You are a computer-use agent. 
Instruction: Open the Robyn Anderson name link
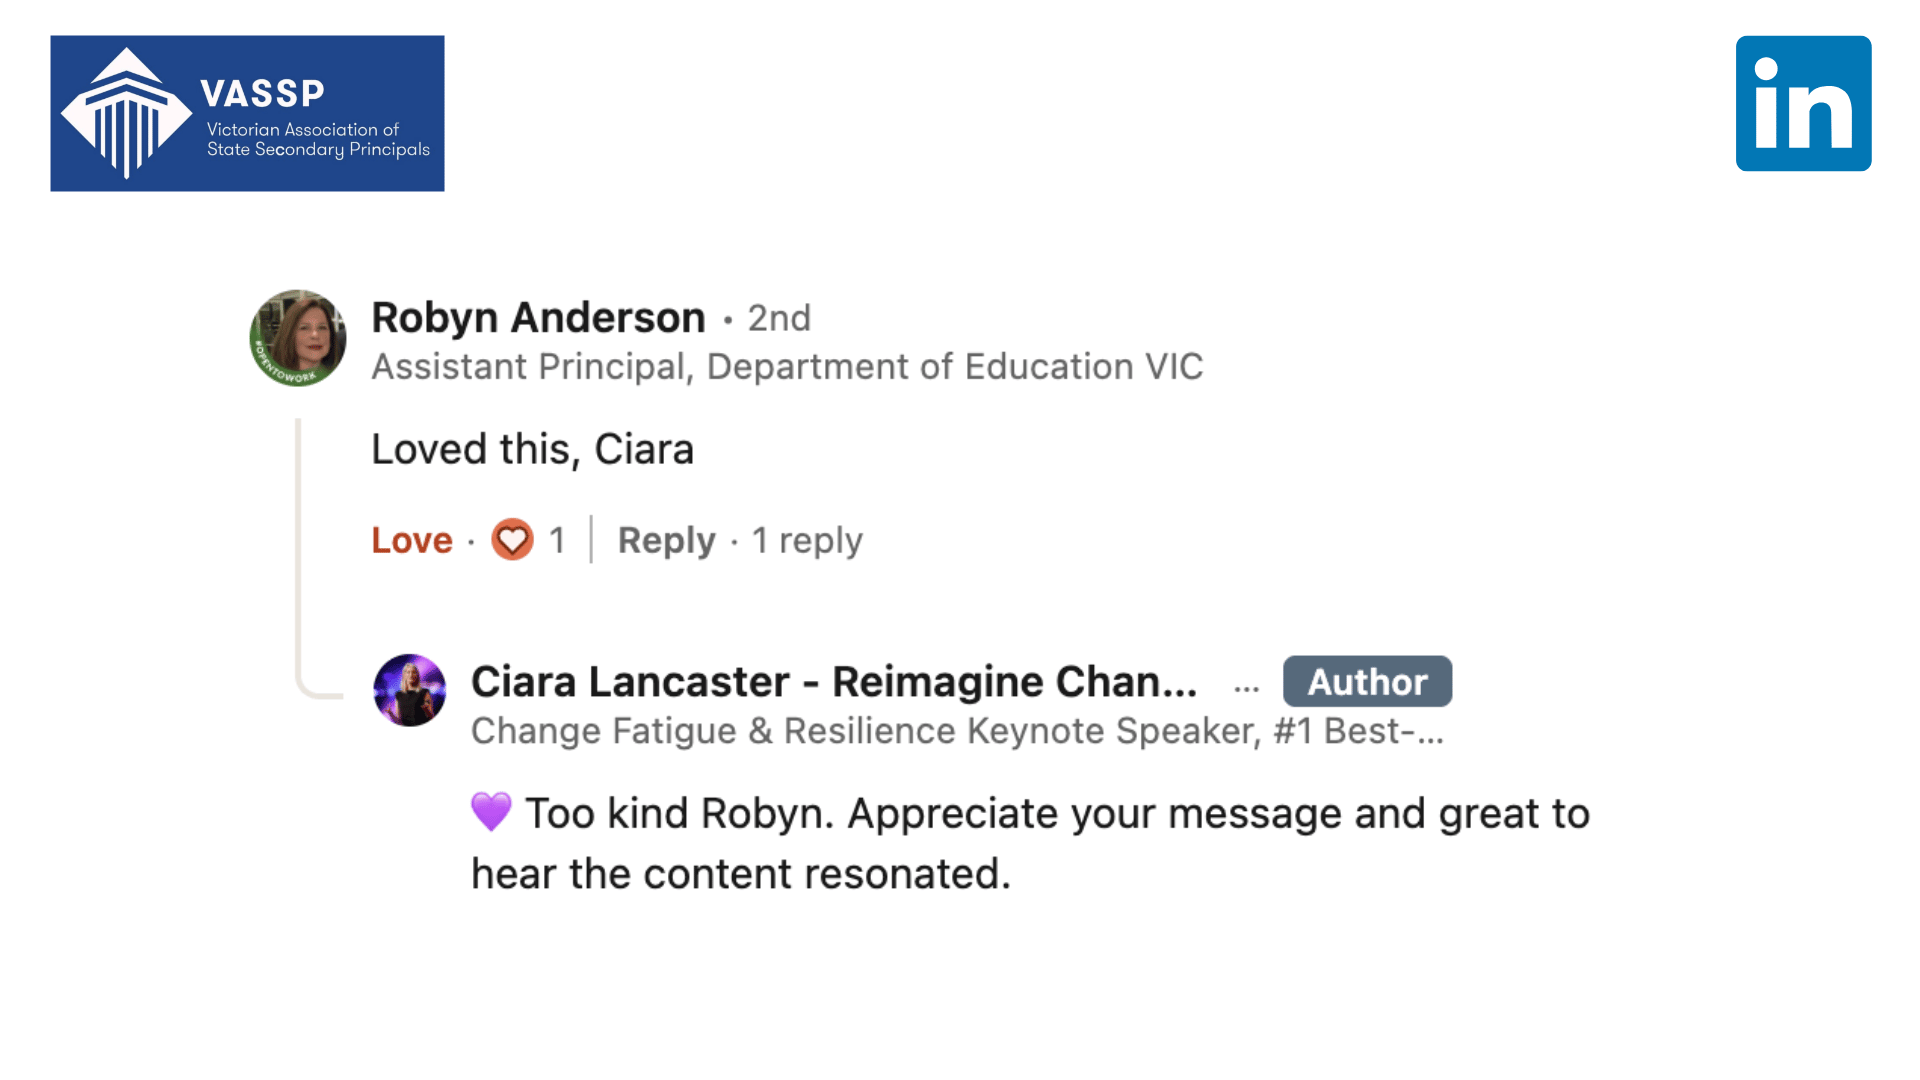click(x=538, y=318)
